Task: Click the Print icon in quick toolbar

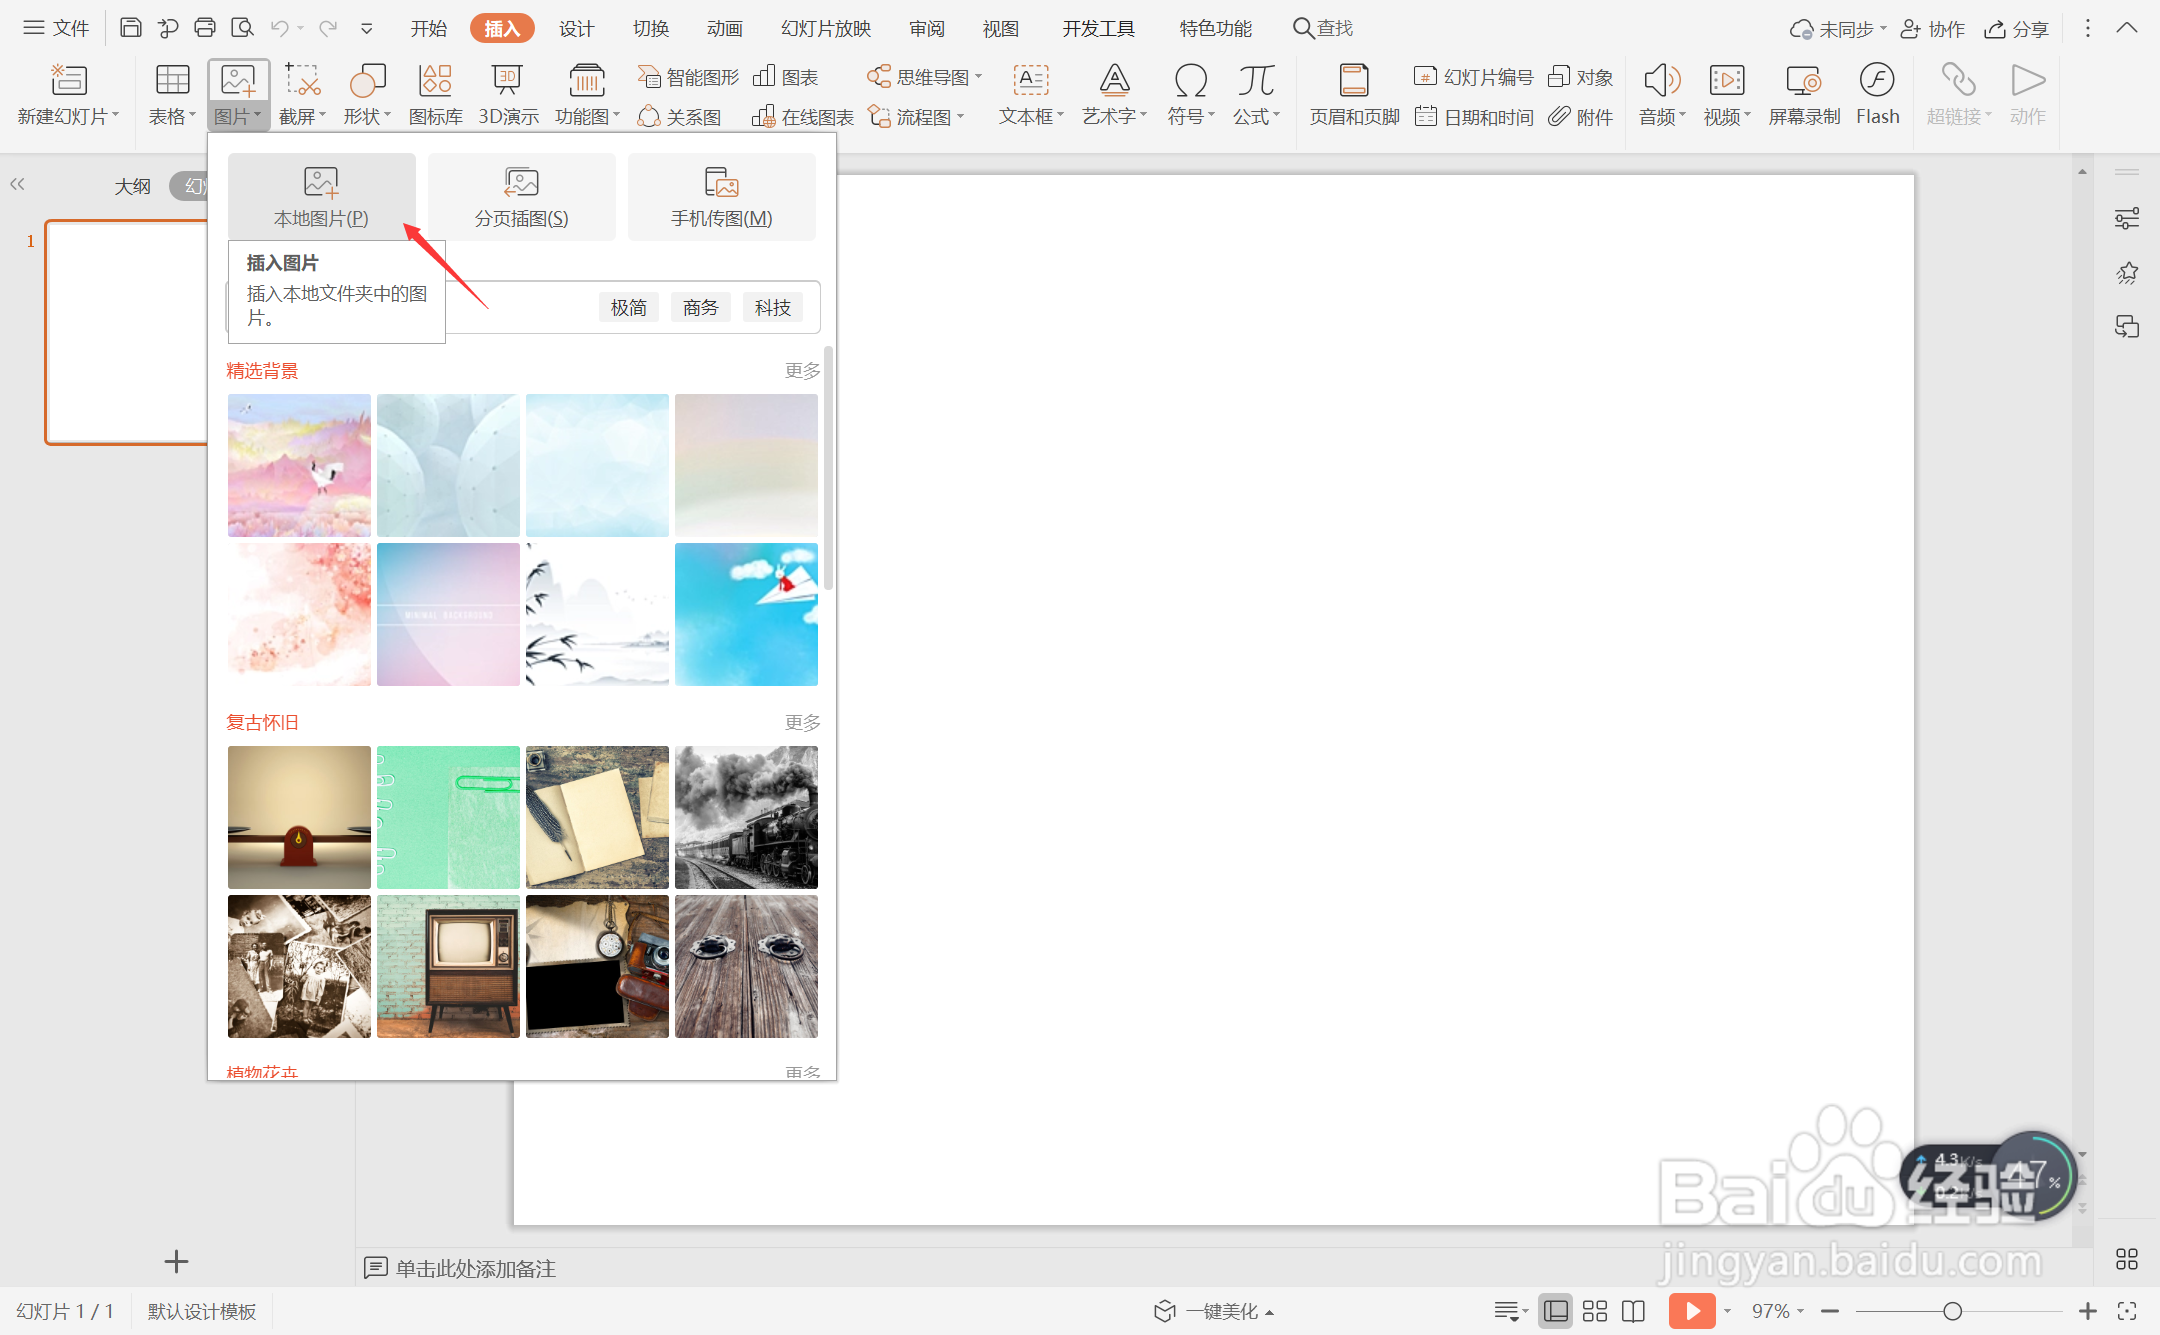Action: [204, 28]
